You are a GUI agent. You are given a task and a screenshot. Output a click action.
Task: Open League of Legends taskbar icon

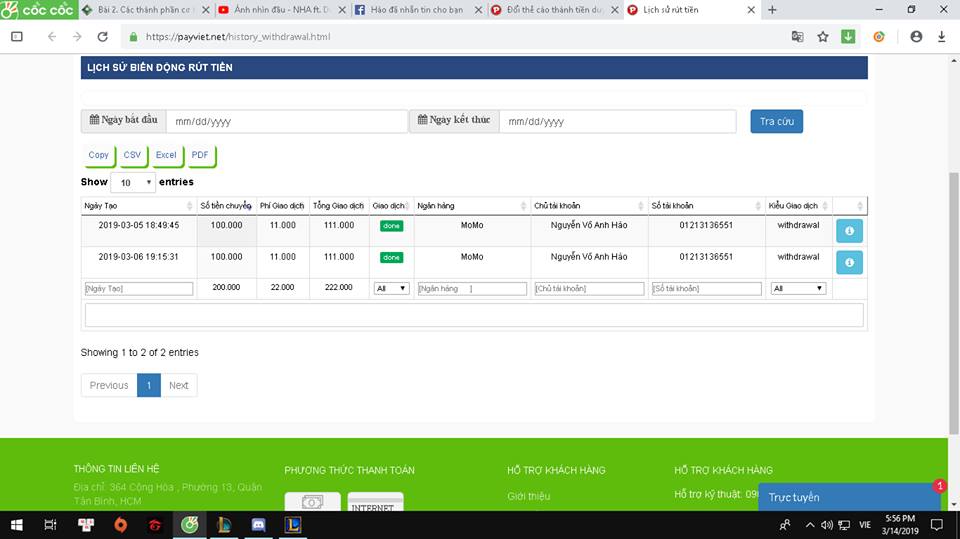point(293,525)
